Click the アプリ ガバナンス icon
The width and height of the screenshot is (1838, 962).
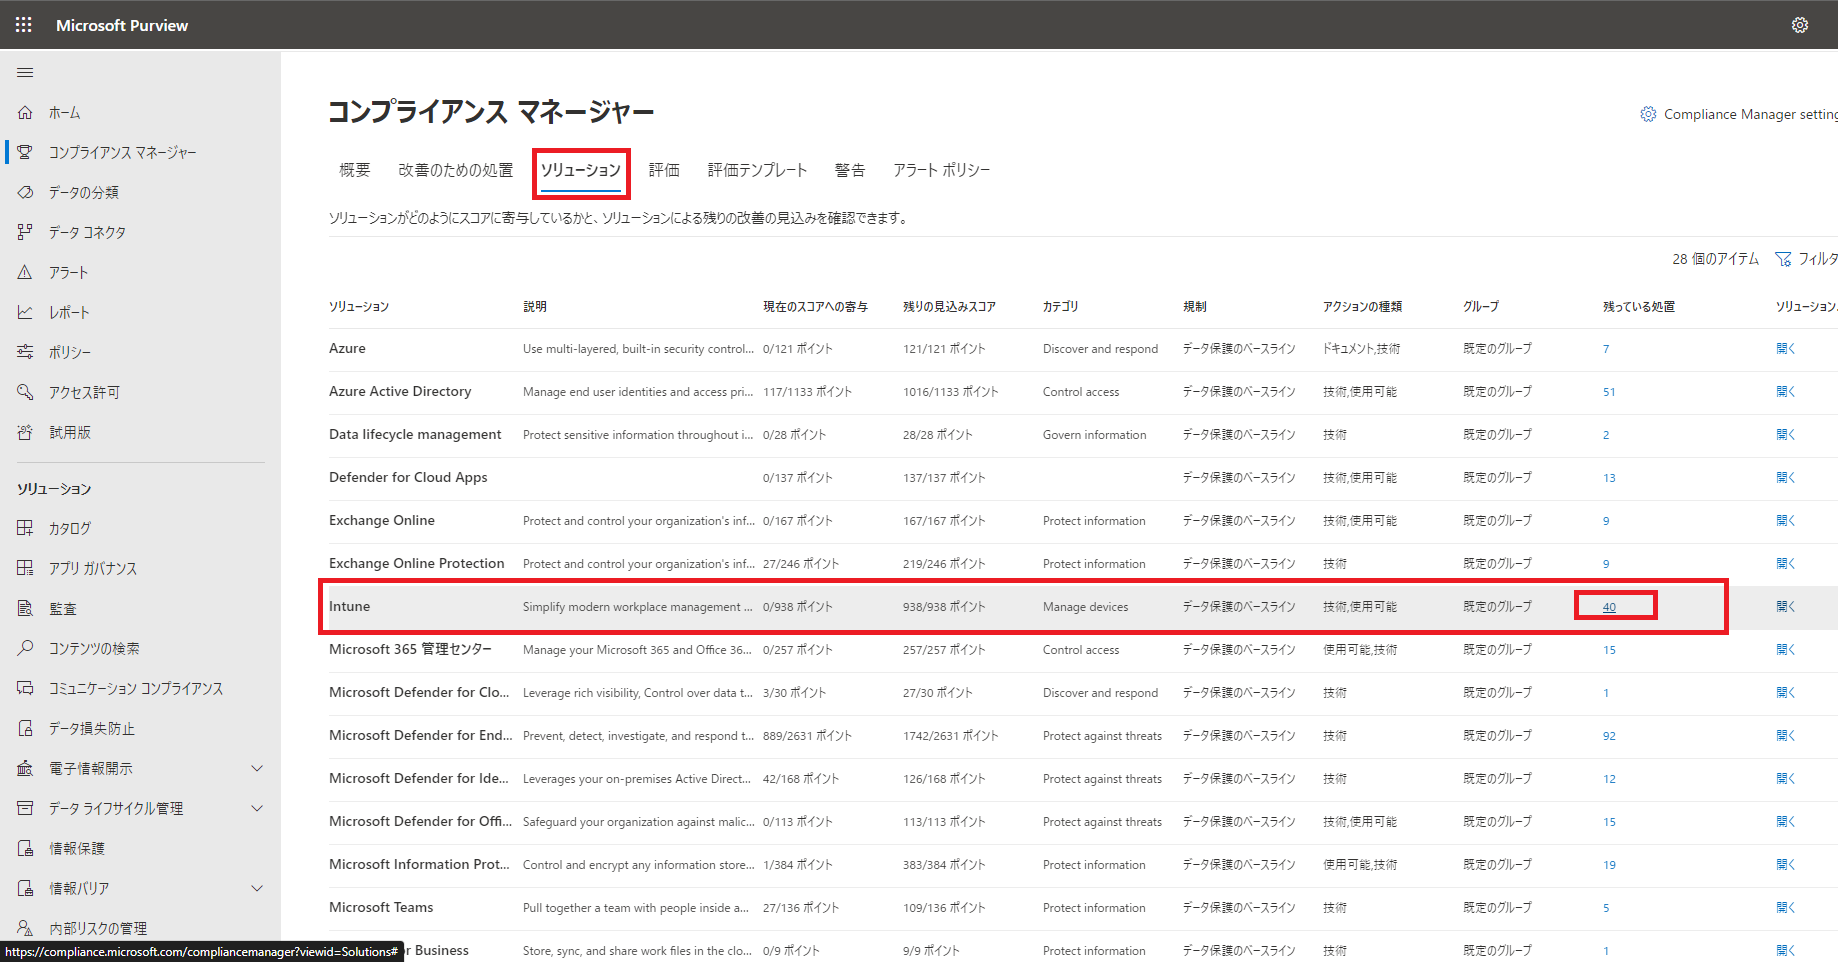click(x=25, y=568)
